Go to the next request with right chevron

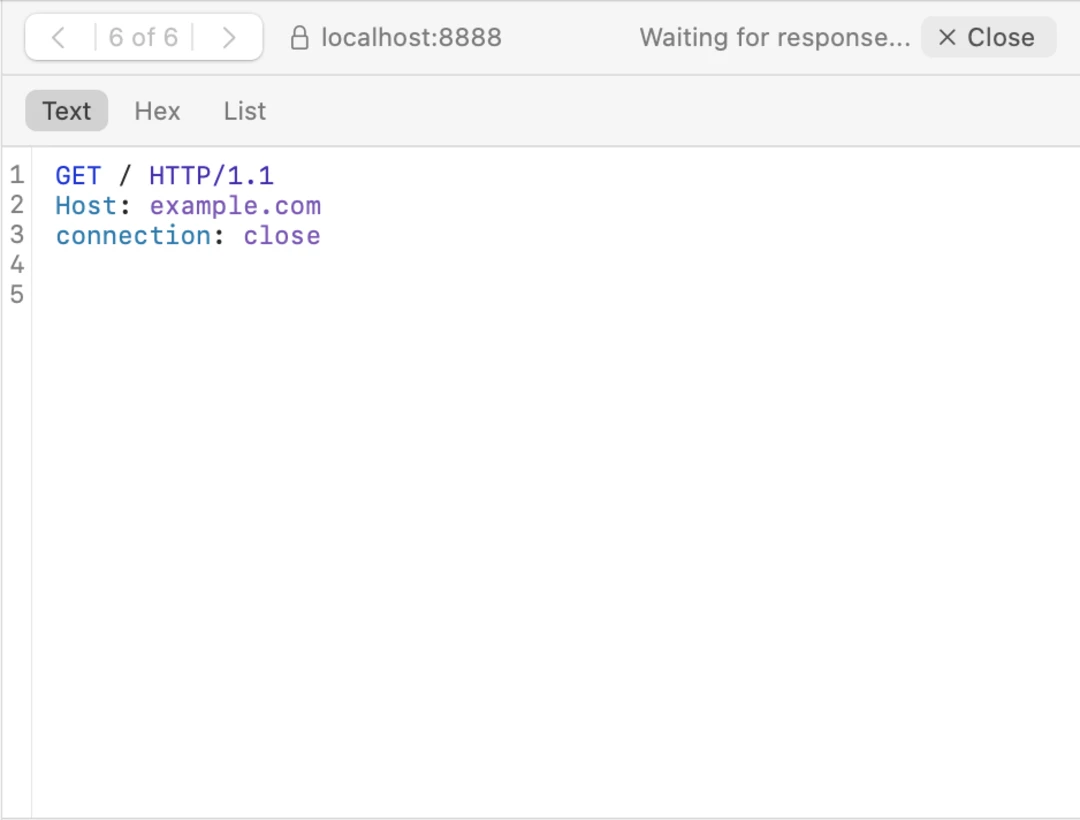229,38
